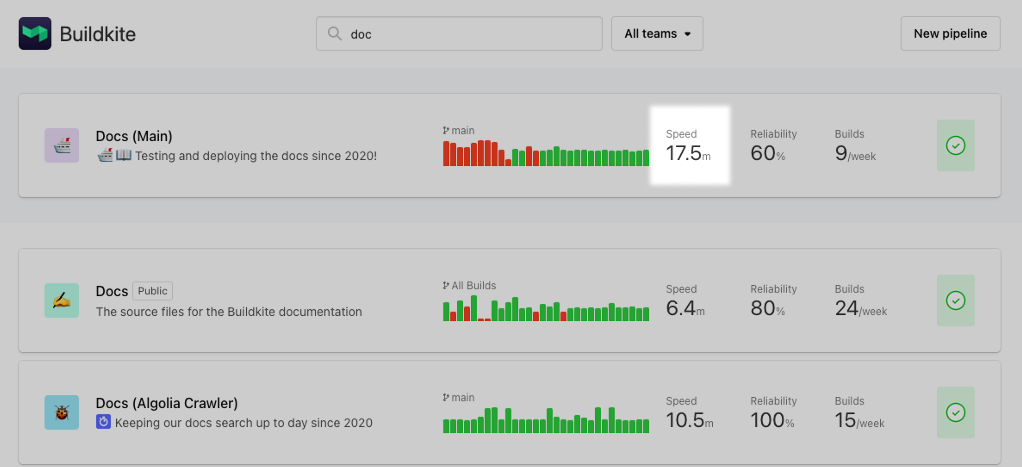This screenshot has height=467, width=1022.
Task: Open the Docs writing-hand pipeline icon
Action: pyautogui.click(x=62, y=301)
